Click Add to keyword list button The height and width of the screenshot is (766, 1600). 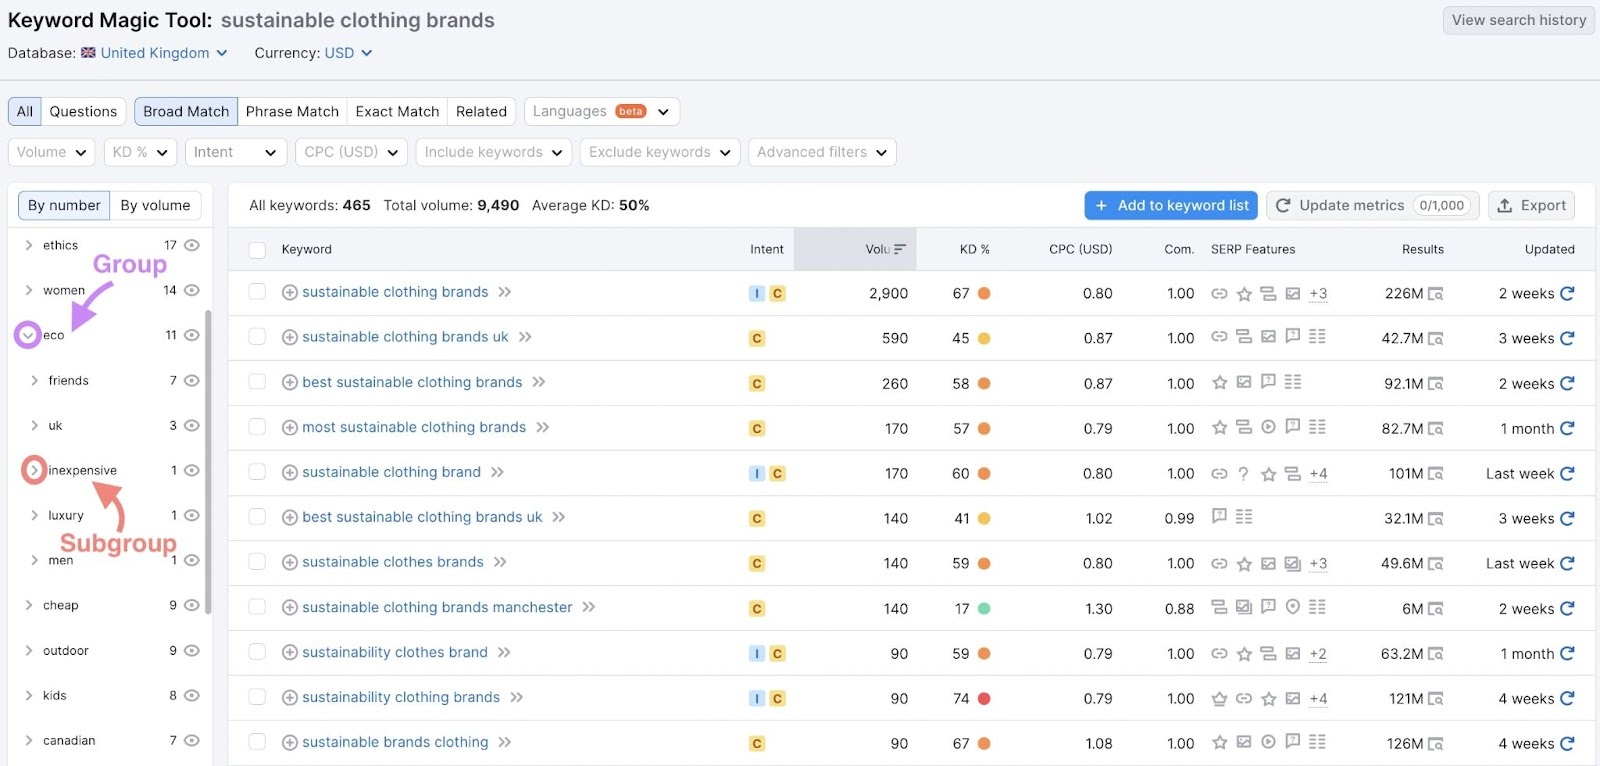click(1170, 205)
